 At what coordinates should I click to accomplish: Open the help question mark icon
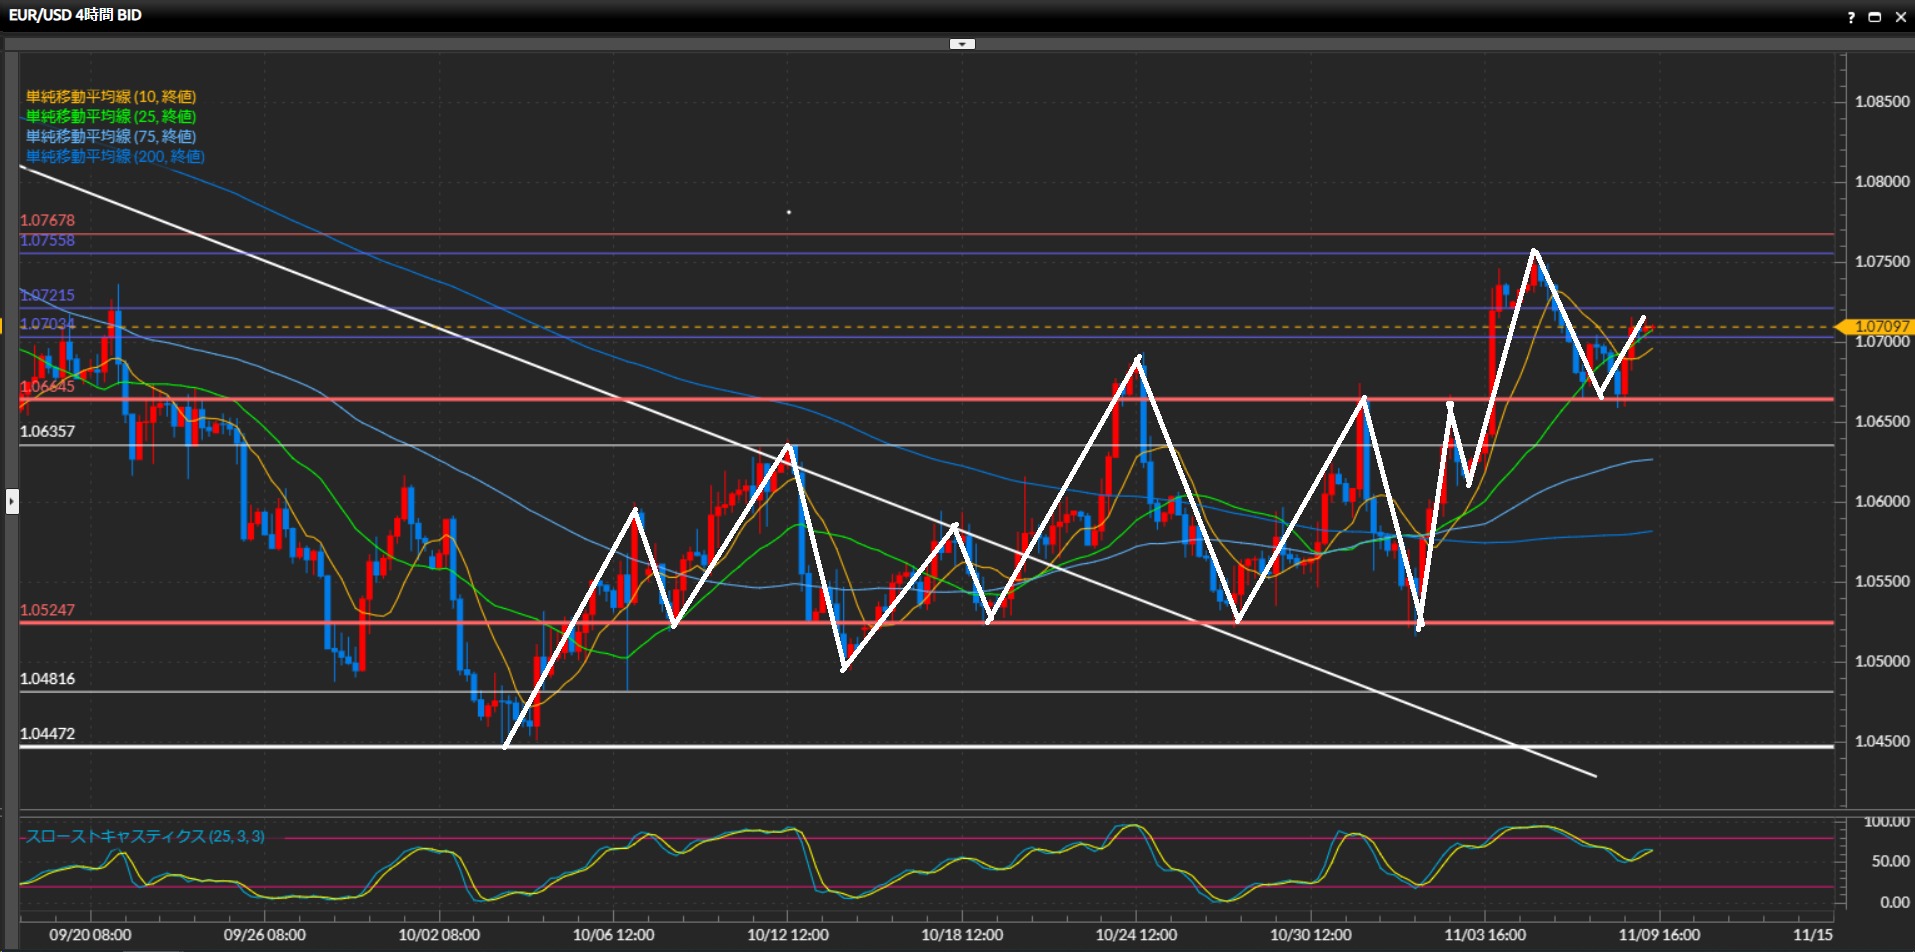pyautogui.click(x=1850, y=17)
